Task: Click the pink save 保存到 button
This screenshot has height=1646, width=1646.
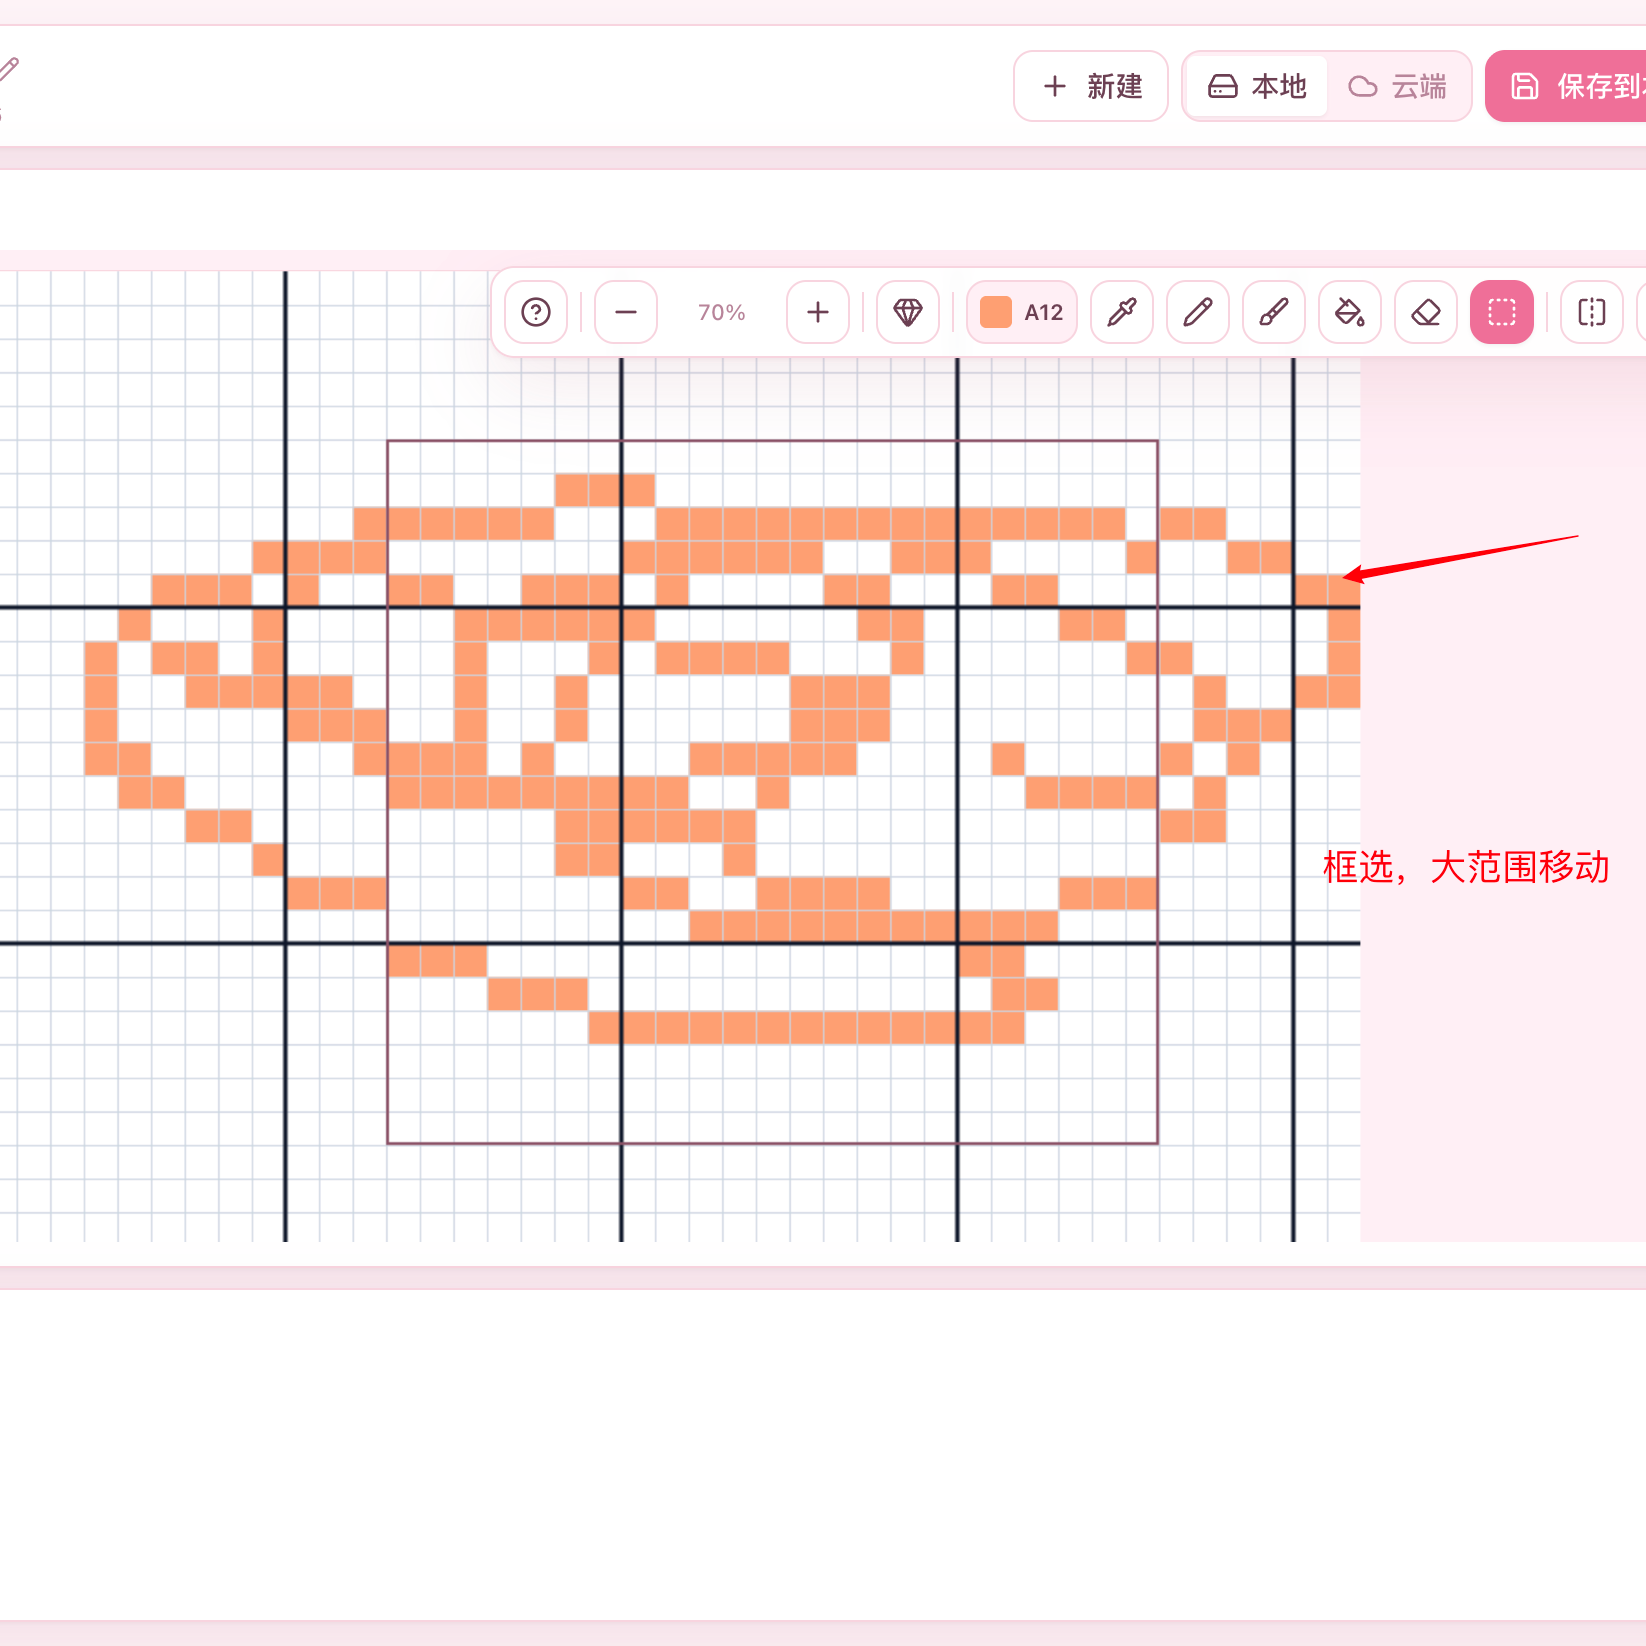Action: (x=1566, y=86)
